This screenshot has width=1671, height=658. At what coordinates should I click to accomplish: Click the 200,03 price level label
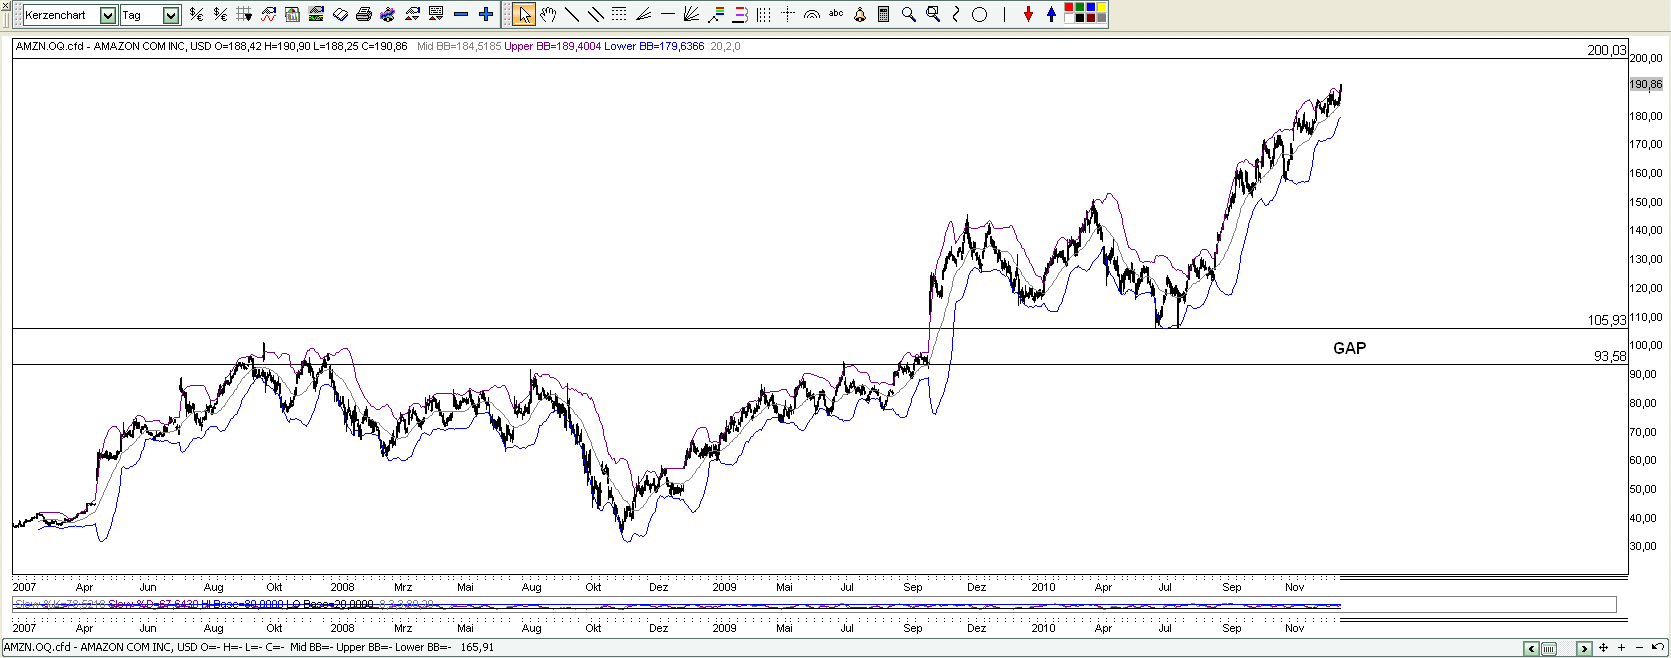pyautogui.click(x=1607, y=50)
